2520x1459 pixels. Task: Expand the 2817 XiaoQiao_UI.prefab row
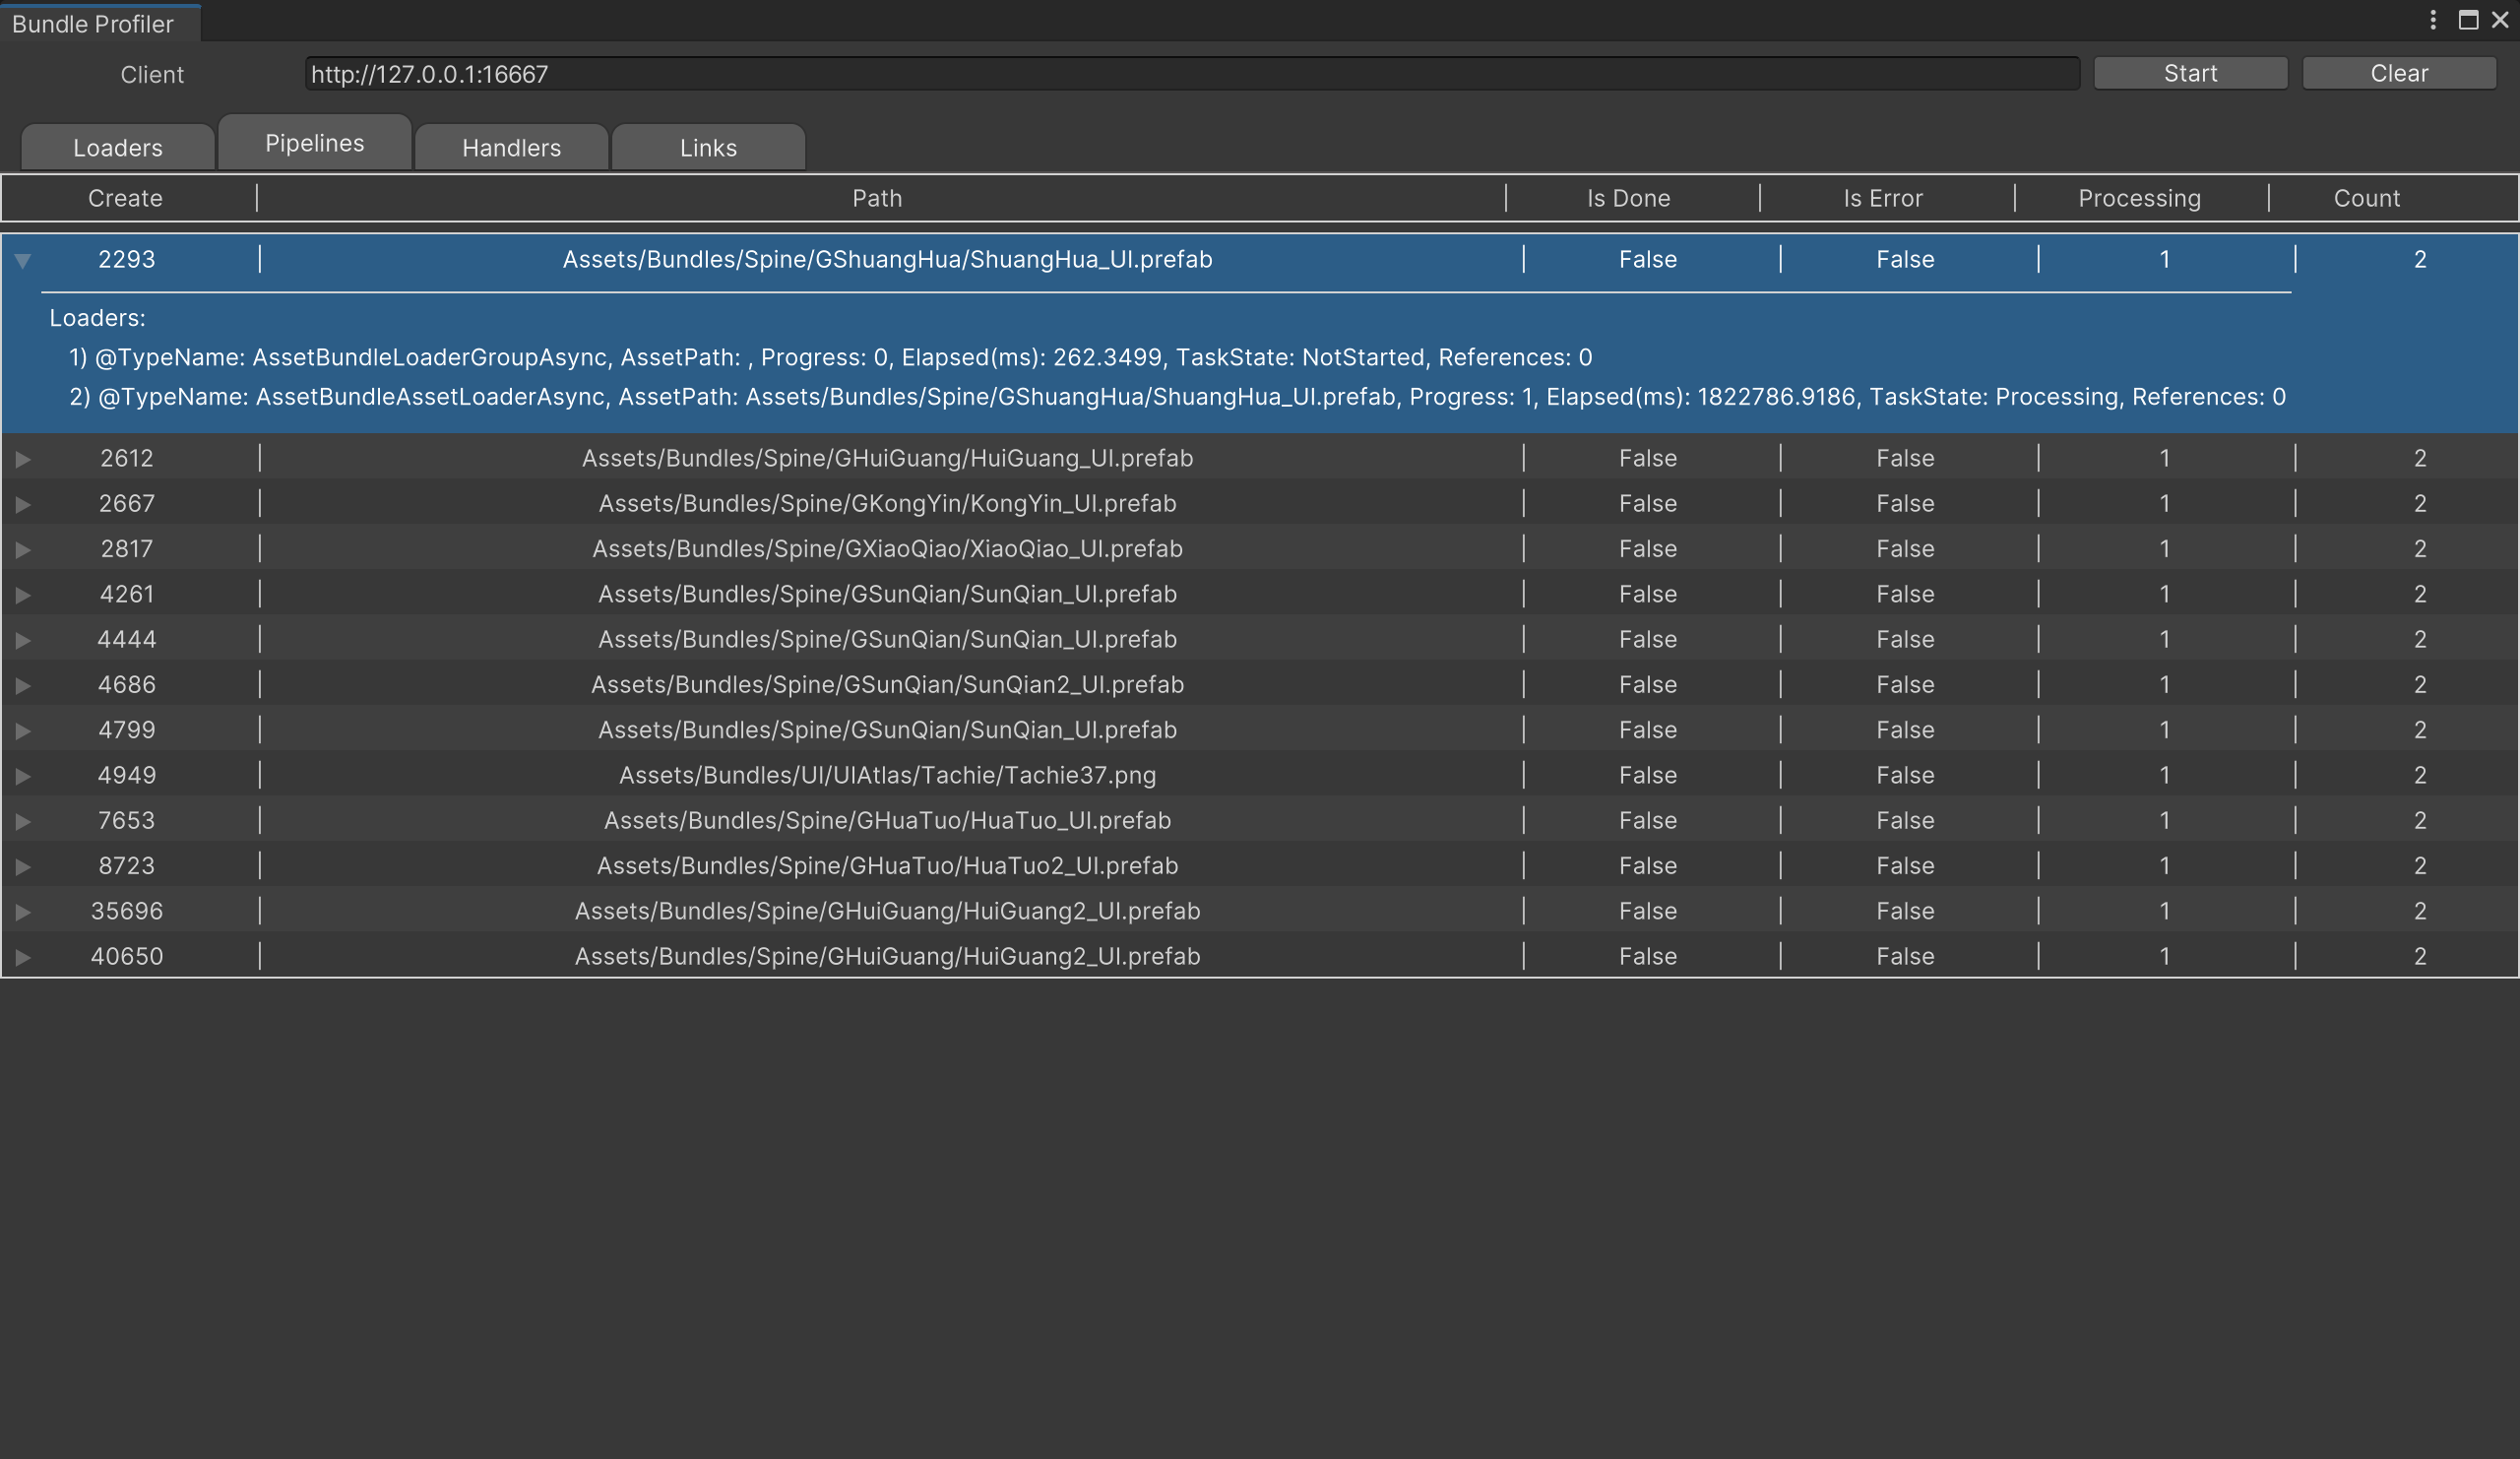coord(23,549)
